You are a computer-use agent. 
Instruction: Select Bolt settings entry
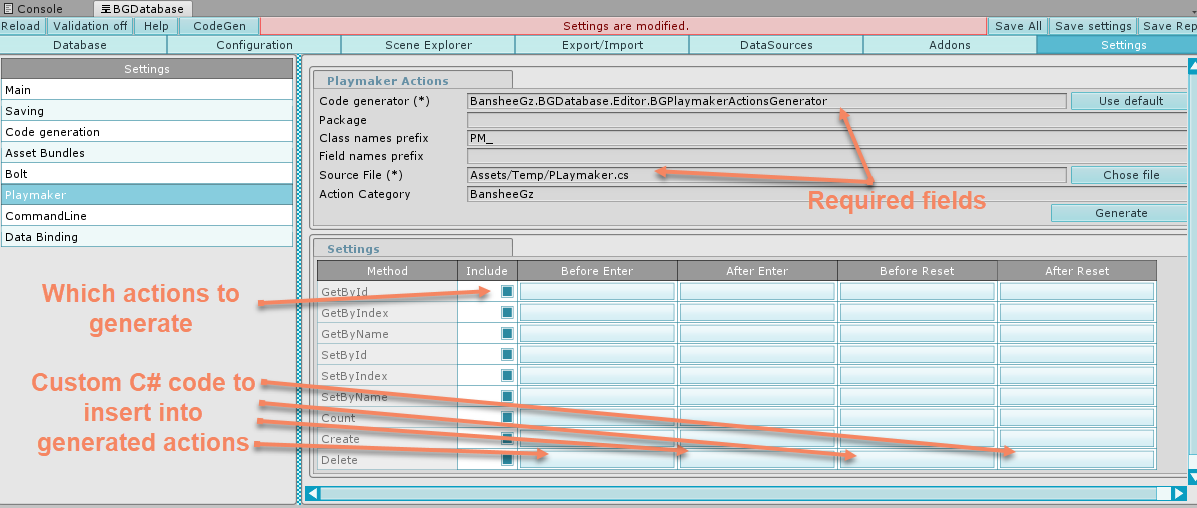pyautogui.click(x=147, y=174)
